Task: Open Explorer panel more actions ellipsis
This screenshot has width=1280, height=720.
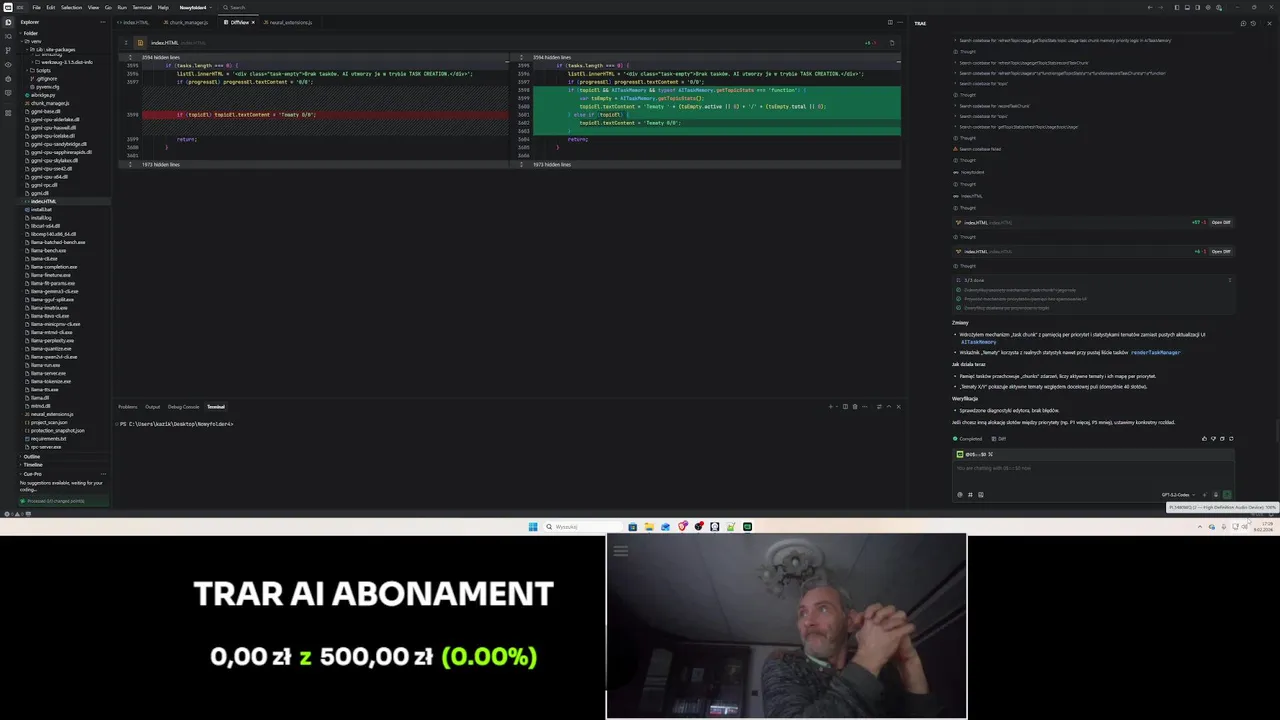Action: [x=103, y=22]
